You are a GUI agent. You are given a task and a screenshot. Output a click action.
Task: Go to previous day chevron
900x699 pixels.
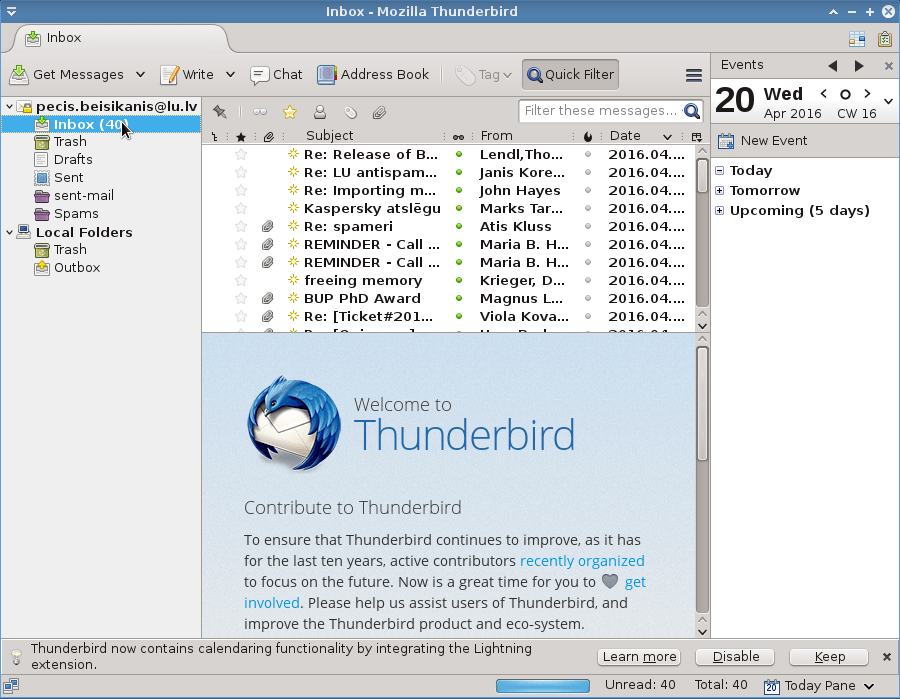click(824, 94)
